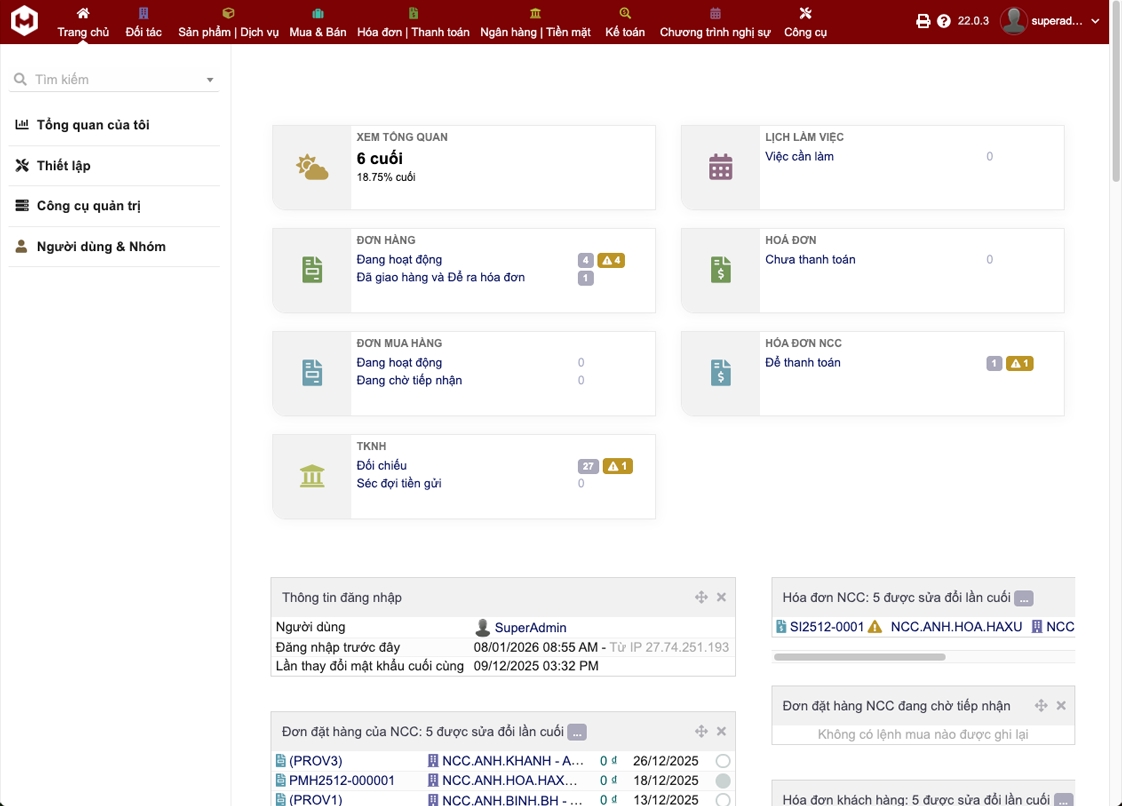This screenshot has height=806, width=1122.
Task: Click the magnifier icon in search field
Action: [x=20, y=79]
